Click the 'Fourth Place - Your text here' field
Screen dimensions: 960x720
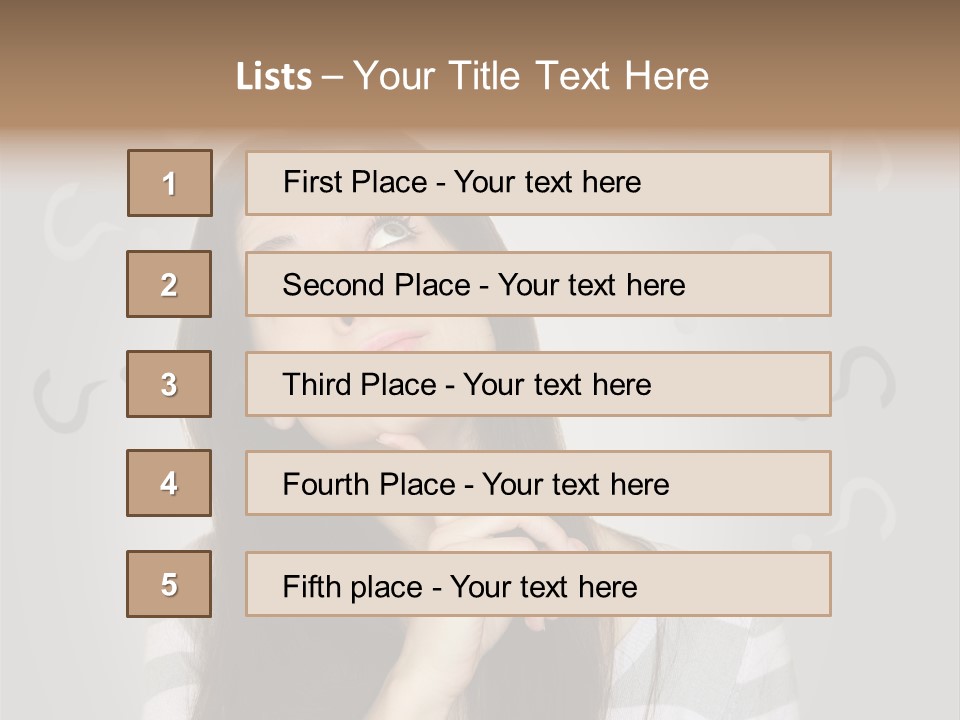[538, 483]
